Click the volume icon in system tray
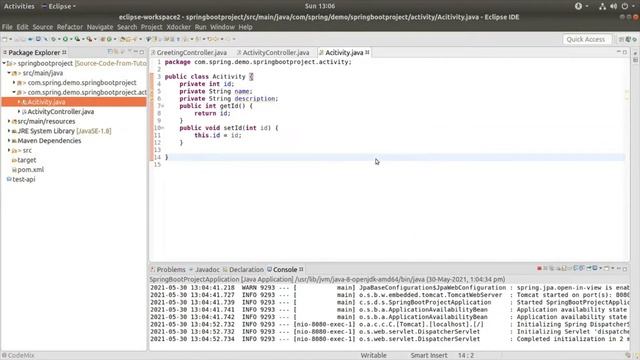The width and height of the screenshot is (640, 360). [x=613, y=6]
